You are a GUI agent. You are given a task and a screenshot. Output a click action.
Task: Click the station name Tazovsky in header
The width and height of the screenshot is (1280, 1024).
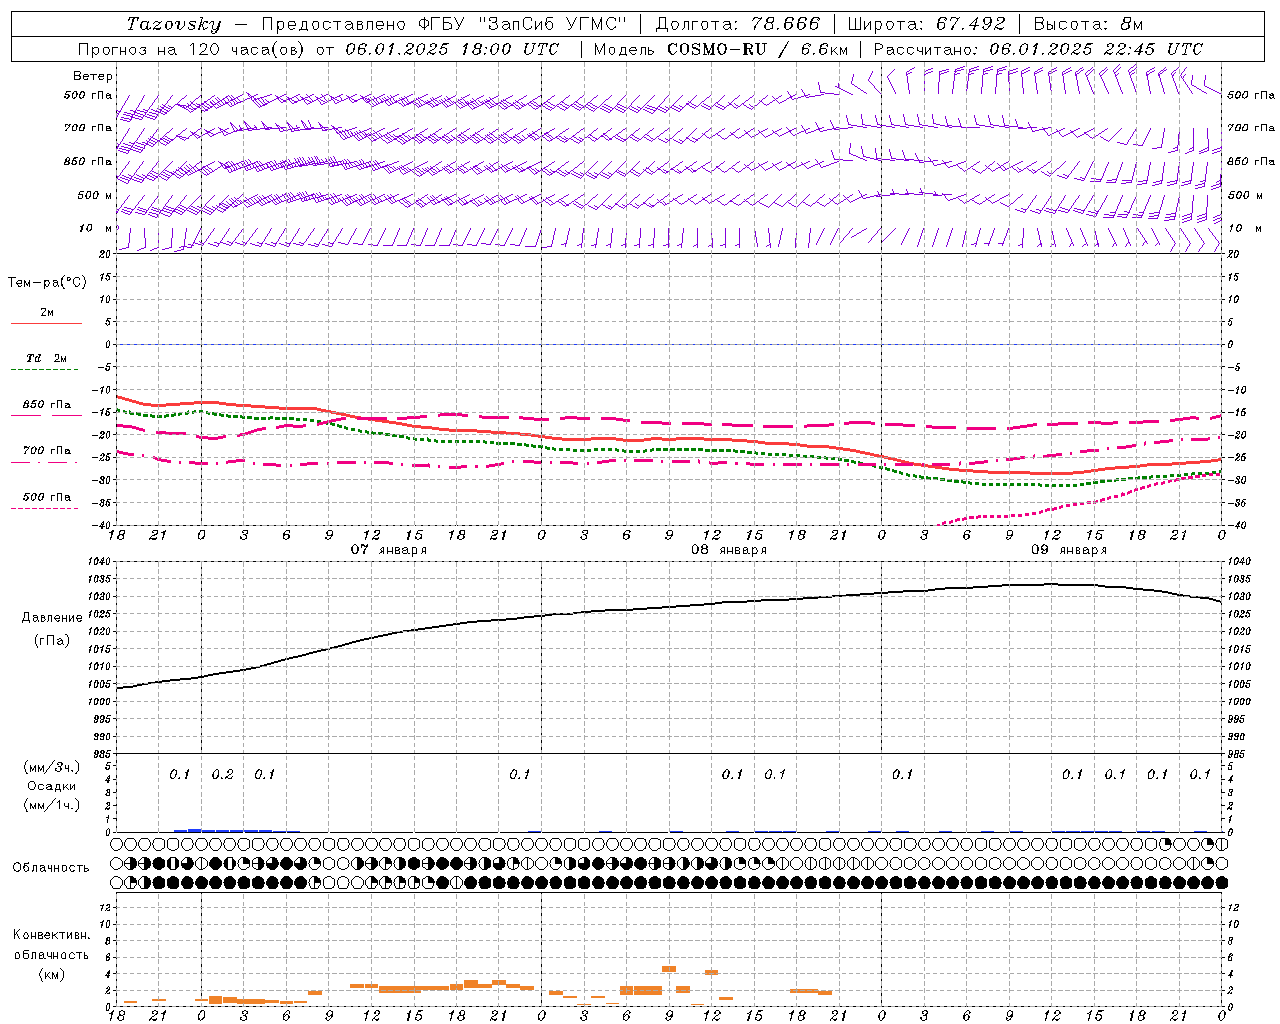point(174,24)
